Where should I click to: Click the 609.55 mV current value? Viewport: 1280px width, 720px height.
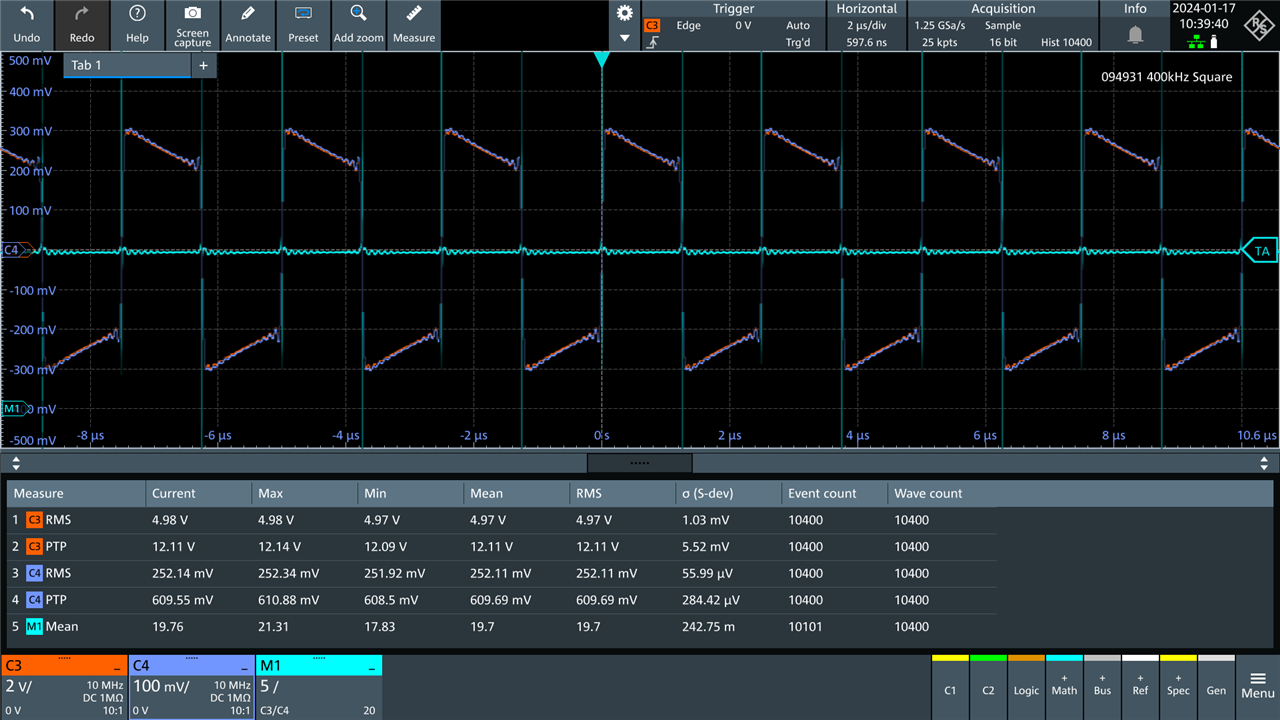coord(182,600)
